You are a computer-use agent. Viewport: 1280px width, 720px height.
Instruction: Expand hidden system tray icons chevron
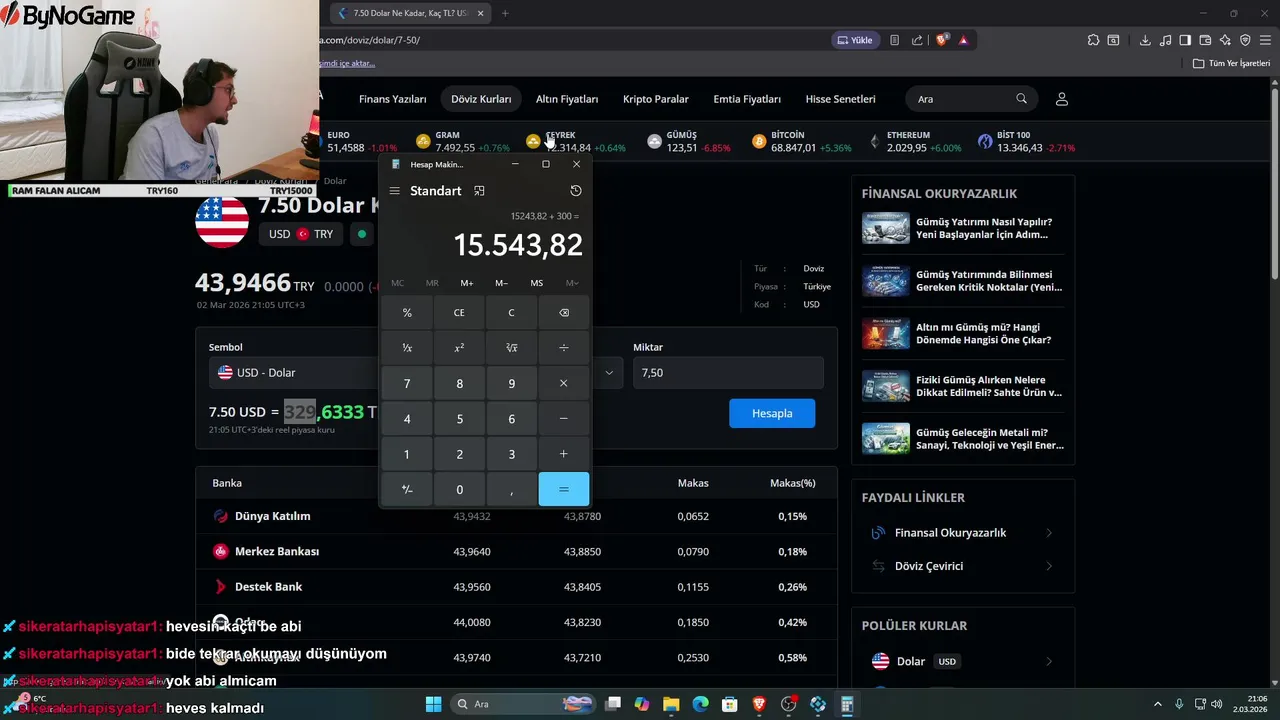tap(1160, 704)
